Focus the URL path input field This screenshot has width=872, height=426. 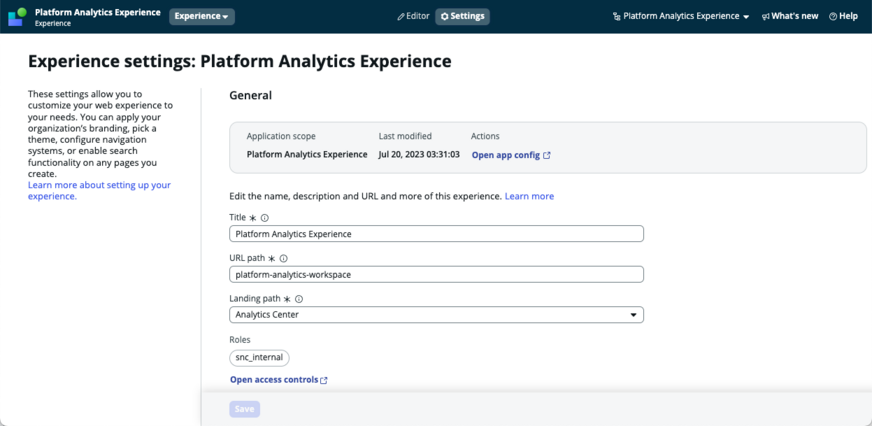pyautogui.click(x=437, y=274)
